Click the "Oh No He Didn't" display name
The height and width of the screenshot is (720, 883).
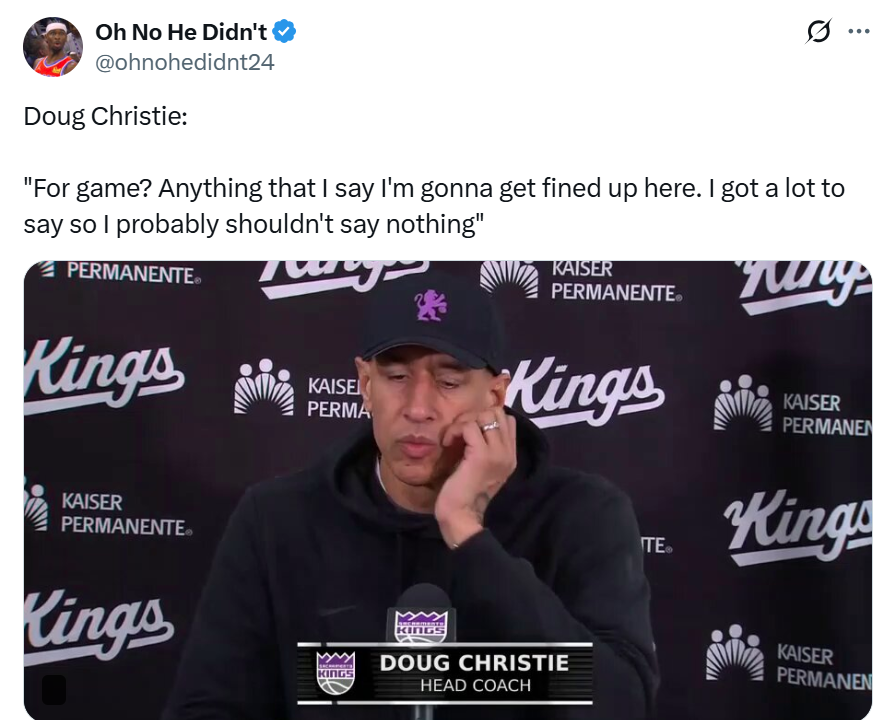(181, 32)
